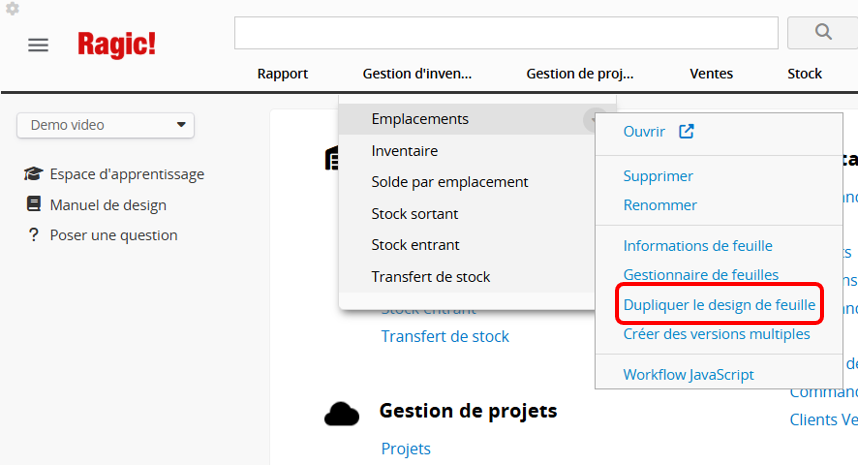Select Dupliquer le design de feuille

719,304
